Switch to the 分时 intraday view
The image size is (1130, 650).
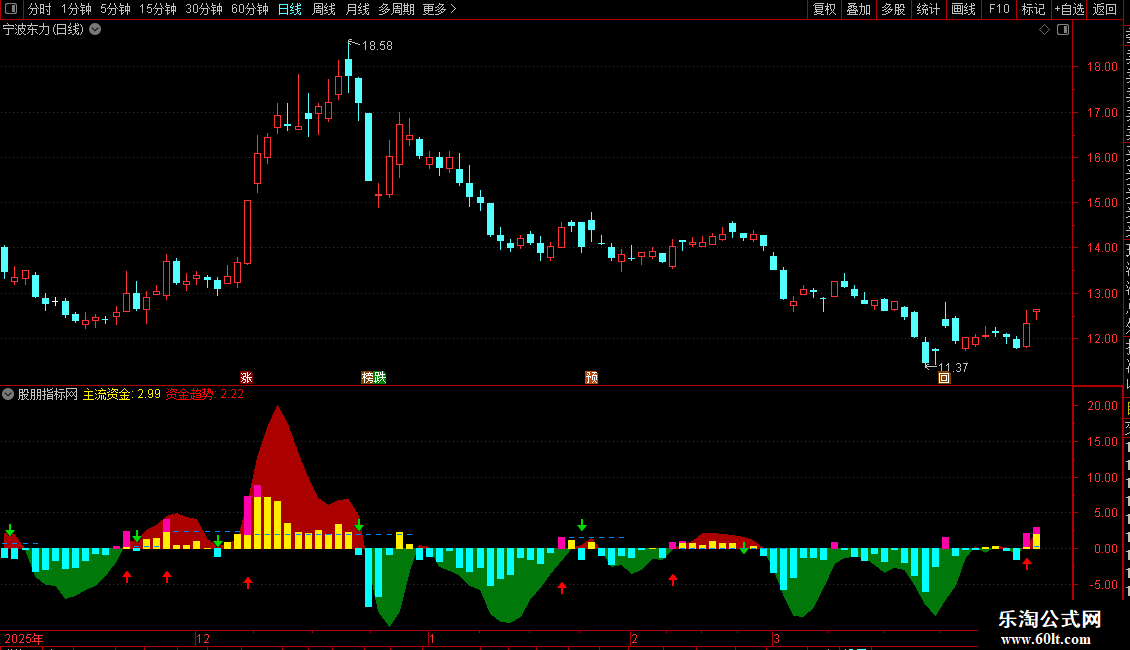pyautogui.click(x=40, y=9)
